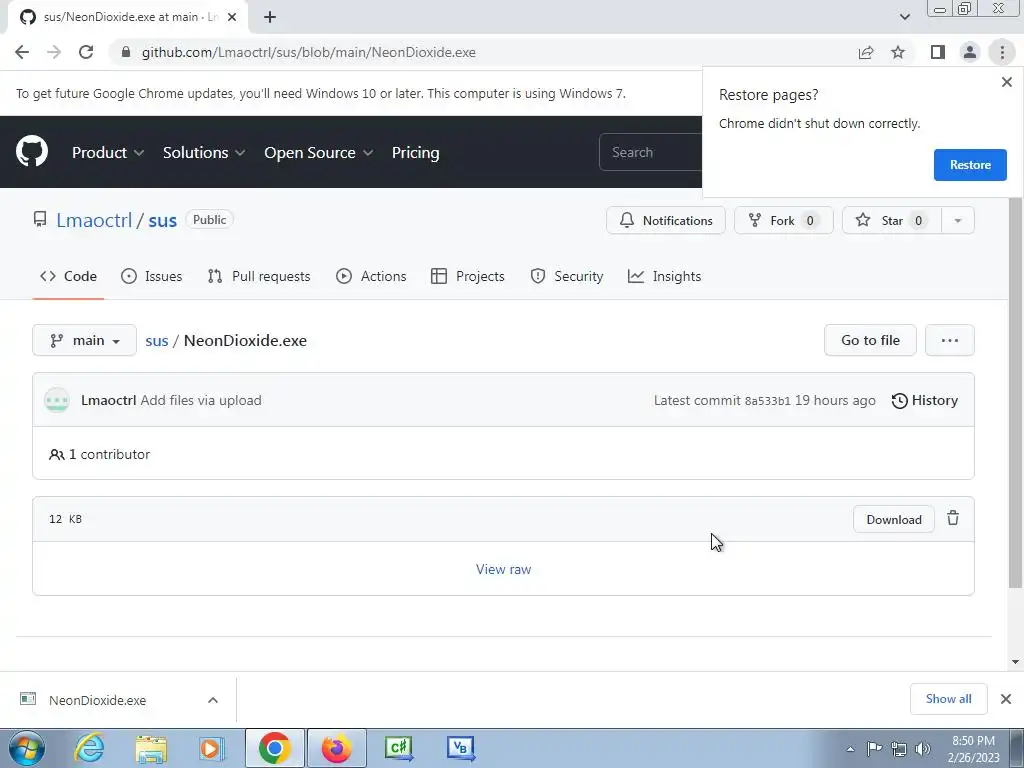This screenshot has height=768, width=1024.
Task: Download the NeonDioxide.exe file
Action: click(893, 519)
